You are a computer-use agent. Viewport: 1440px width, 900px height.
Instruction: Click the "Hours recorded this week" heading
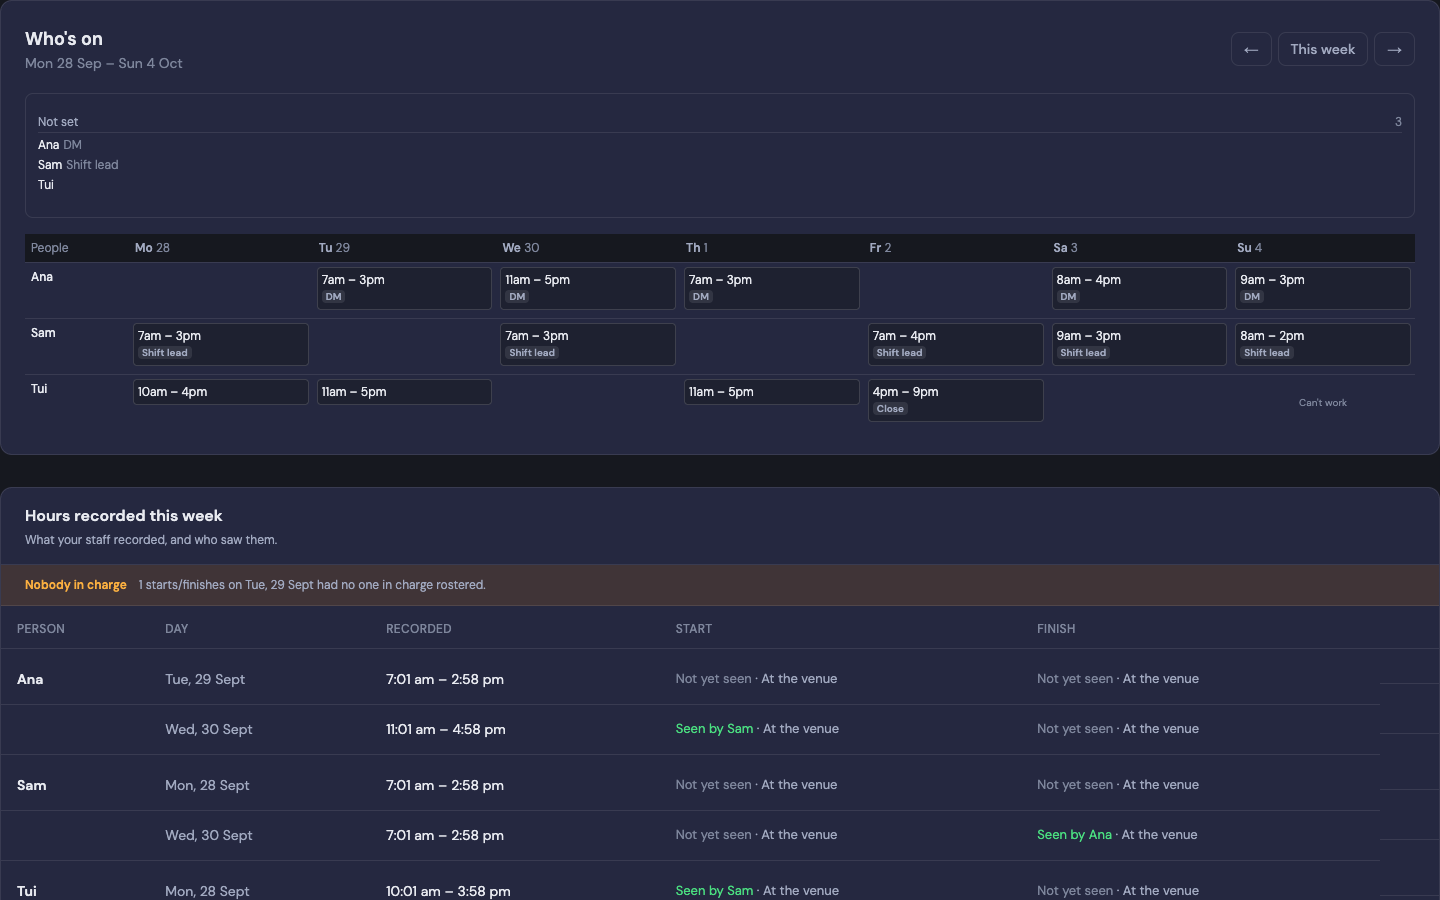(x=124, y=516)
